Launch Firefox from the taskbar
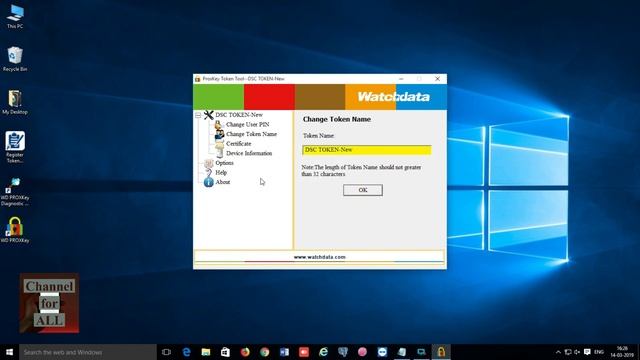640x360 pixels. coord(245,352)
